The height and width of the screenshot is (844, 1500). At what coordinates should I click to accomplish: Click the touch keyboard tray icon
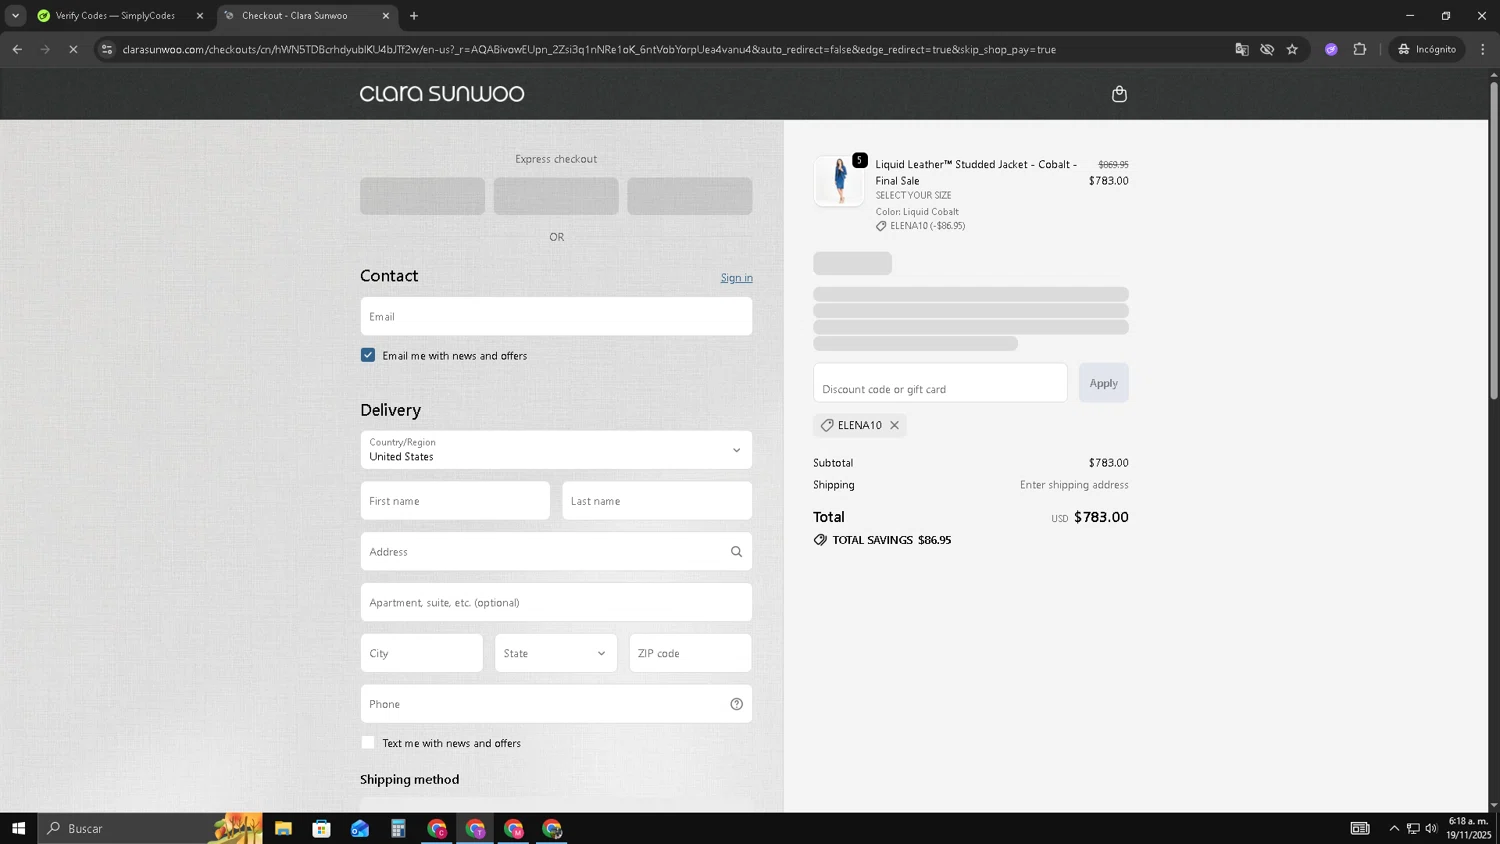pyautogui.click(x=1360, y=828)
